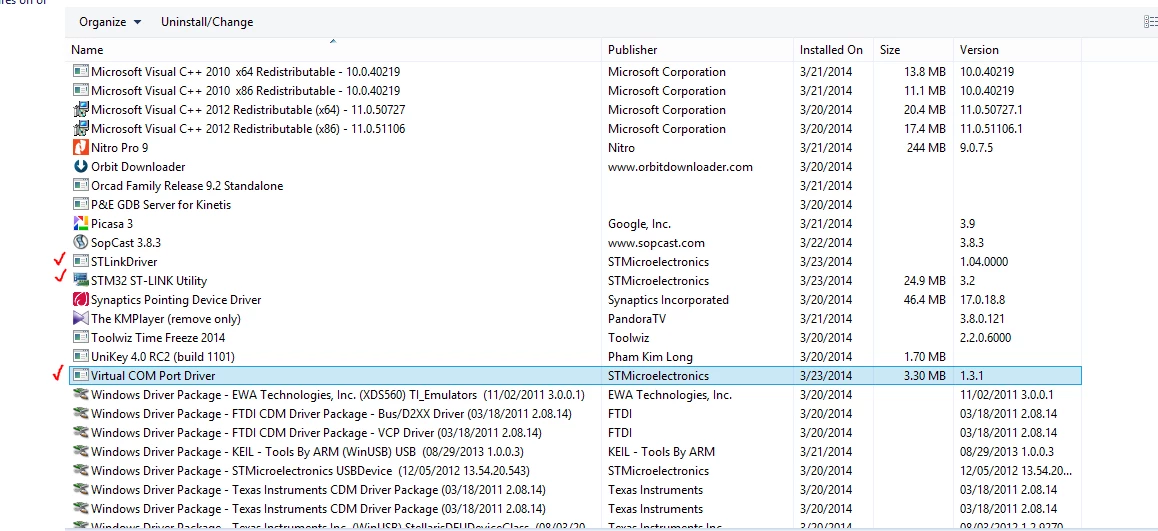Click Visual C++ 2010 x64 Redistributable icon

[80, 72]
